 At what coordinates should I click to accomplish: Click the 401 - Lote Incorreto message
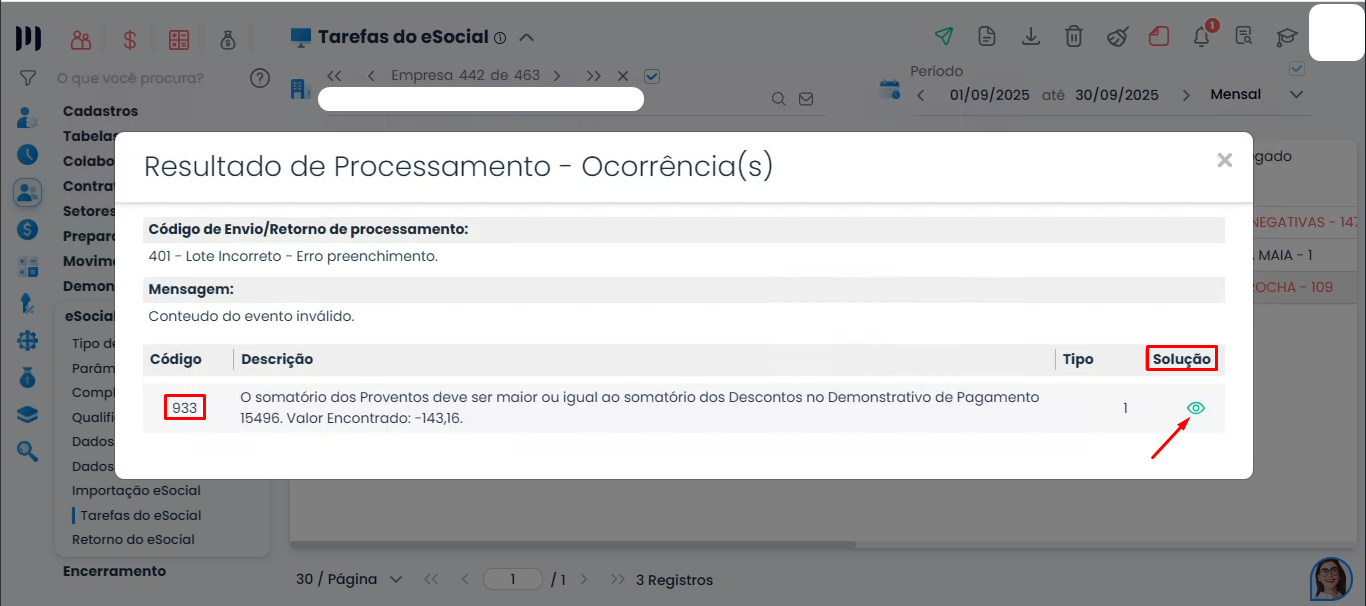point(293,256)
